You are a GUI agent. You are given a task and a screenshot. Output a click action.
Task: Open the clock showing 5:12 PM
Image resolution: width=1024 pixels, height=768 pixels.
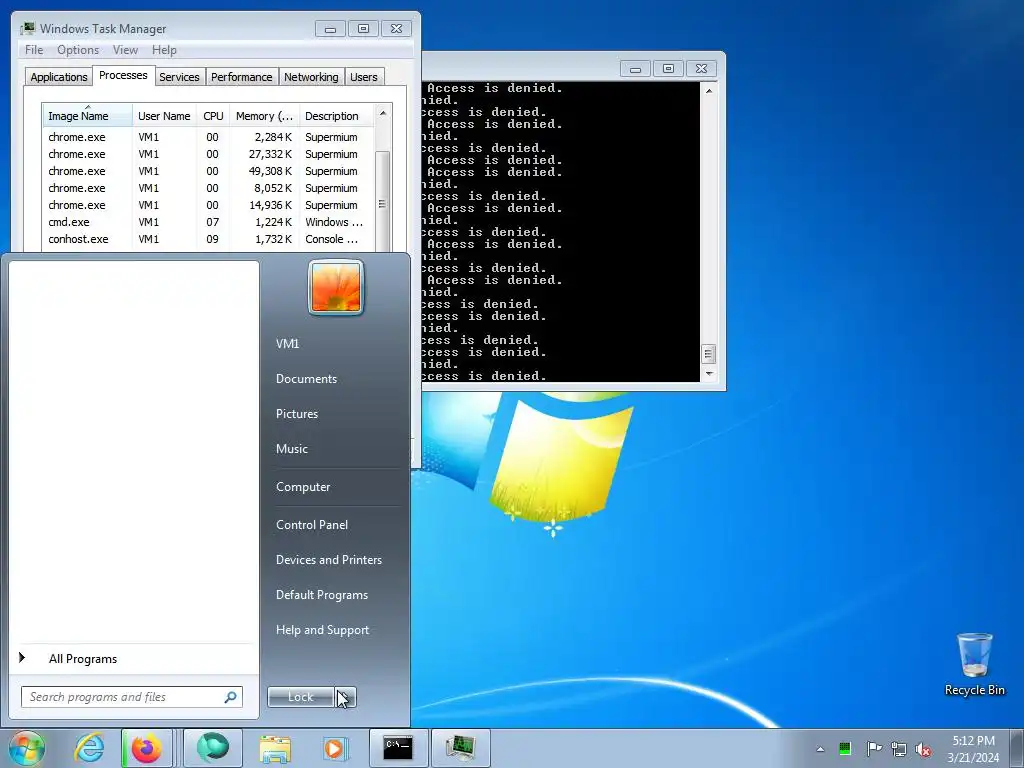(x=973, y=748)
